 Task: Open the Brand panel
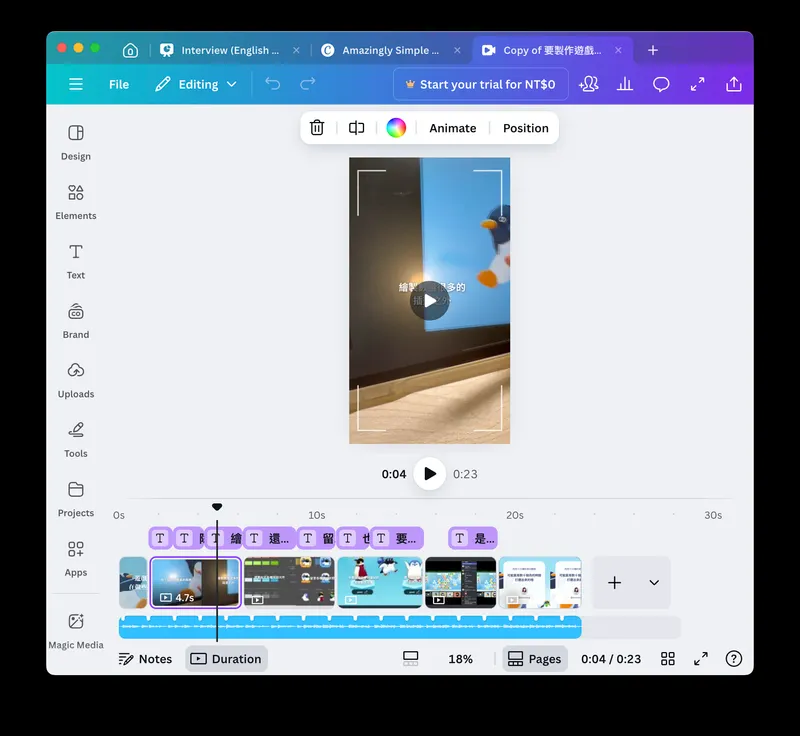coord(76,321)
